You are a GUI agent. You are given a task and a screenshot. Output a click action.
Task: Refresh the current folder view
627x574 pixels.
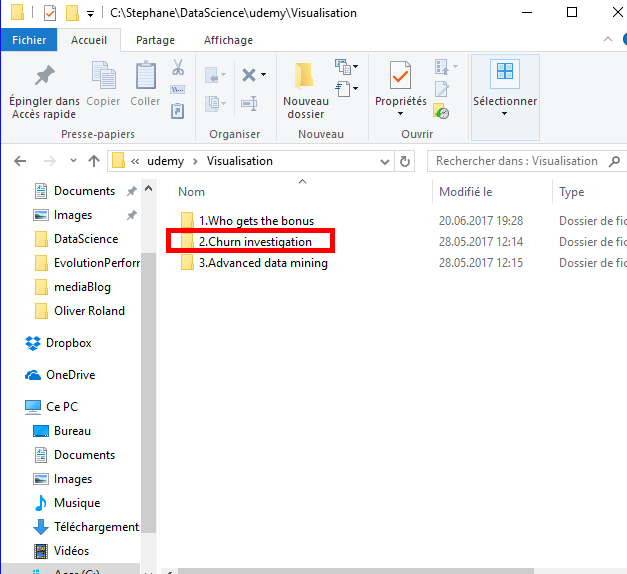pyautogui.click(x=405, y=161)
